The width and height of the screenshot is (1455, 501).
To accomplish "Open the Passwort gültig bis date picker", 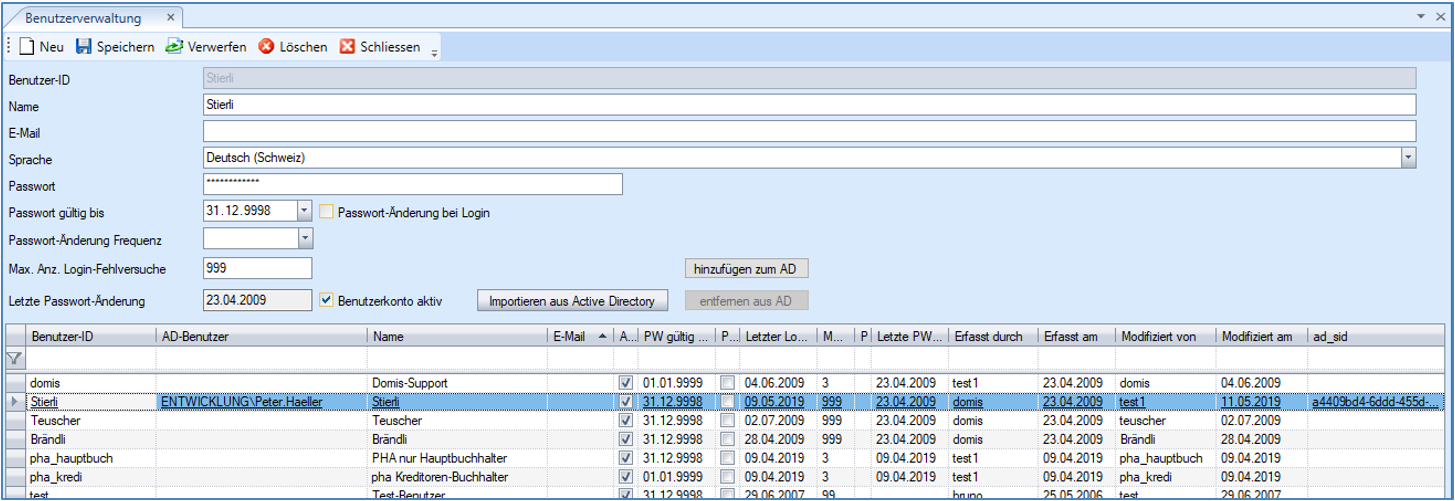I will pos(305,211).
